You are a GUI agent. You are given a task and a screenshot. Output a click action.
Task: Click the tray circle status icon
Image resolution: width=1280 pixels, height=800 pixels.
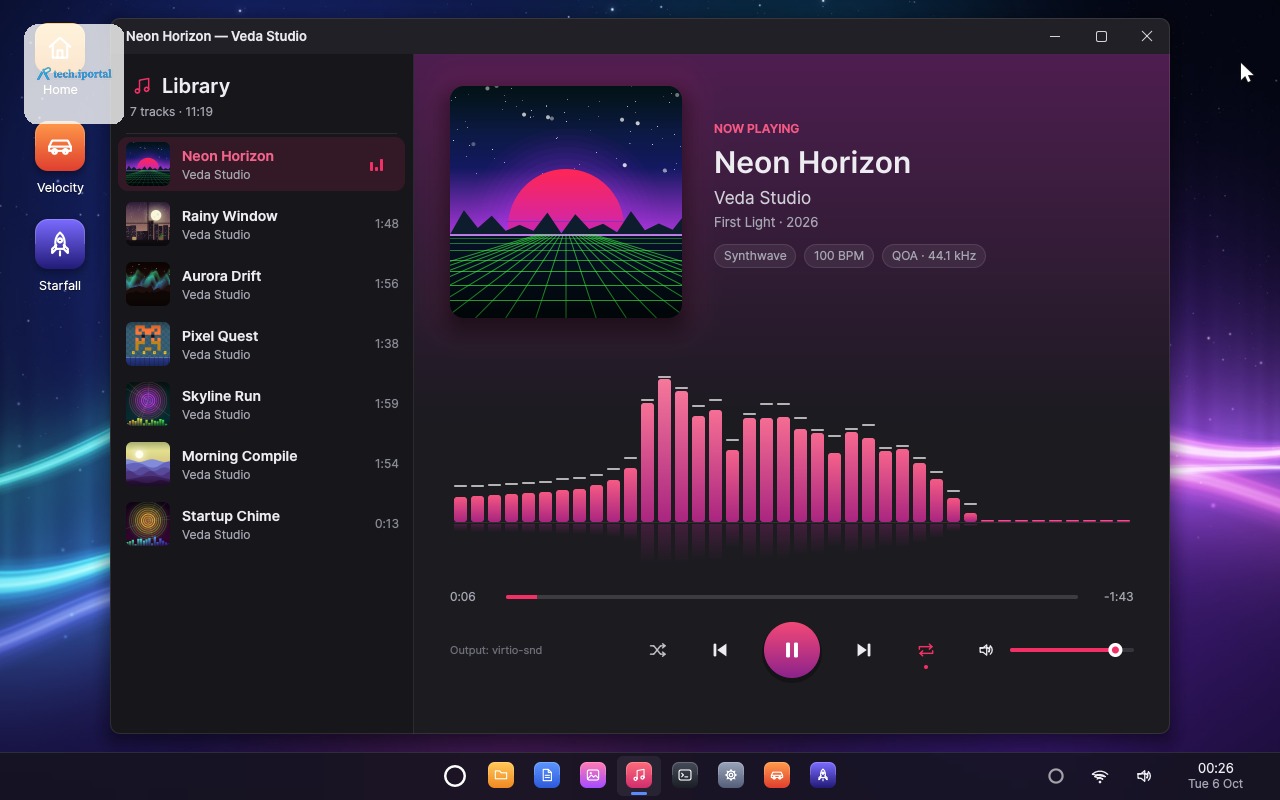click(1056, 776)
